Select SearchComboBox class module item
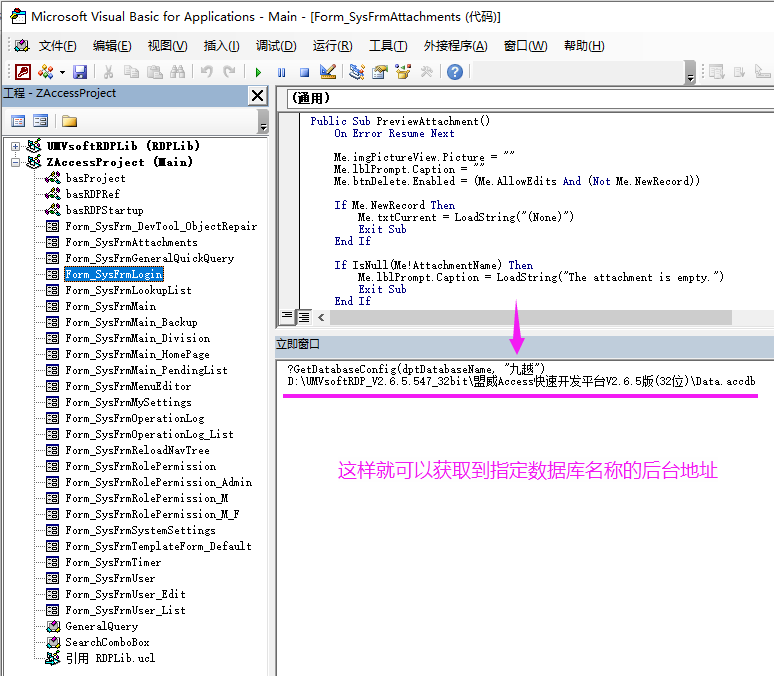This screenshot has width=774, height=676. (107, 642)
